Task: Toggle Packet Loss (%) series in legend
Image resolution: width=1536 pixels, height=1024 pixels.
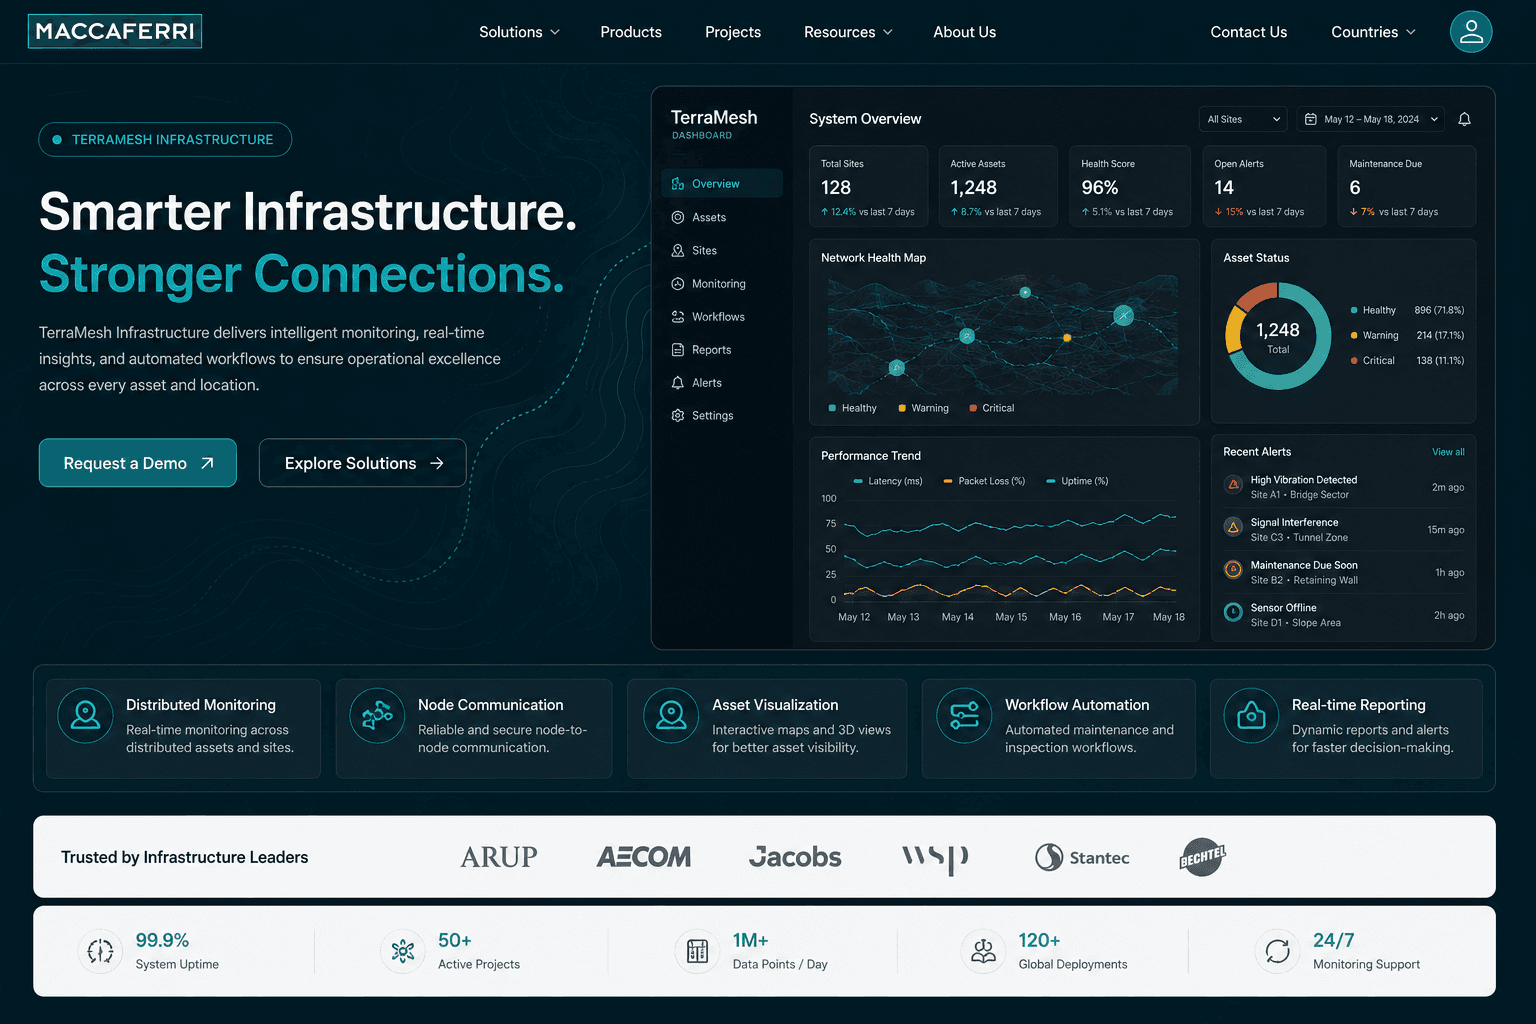Action: [x=984, y=481]
